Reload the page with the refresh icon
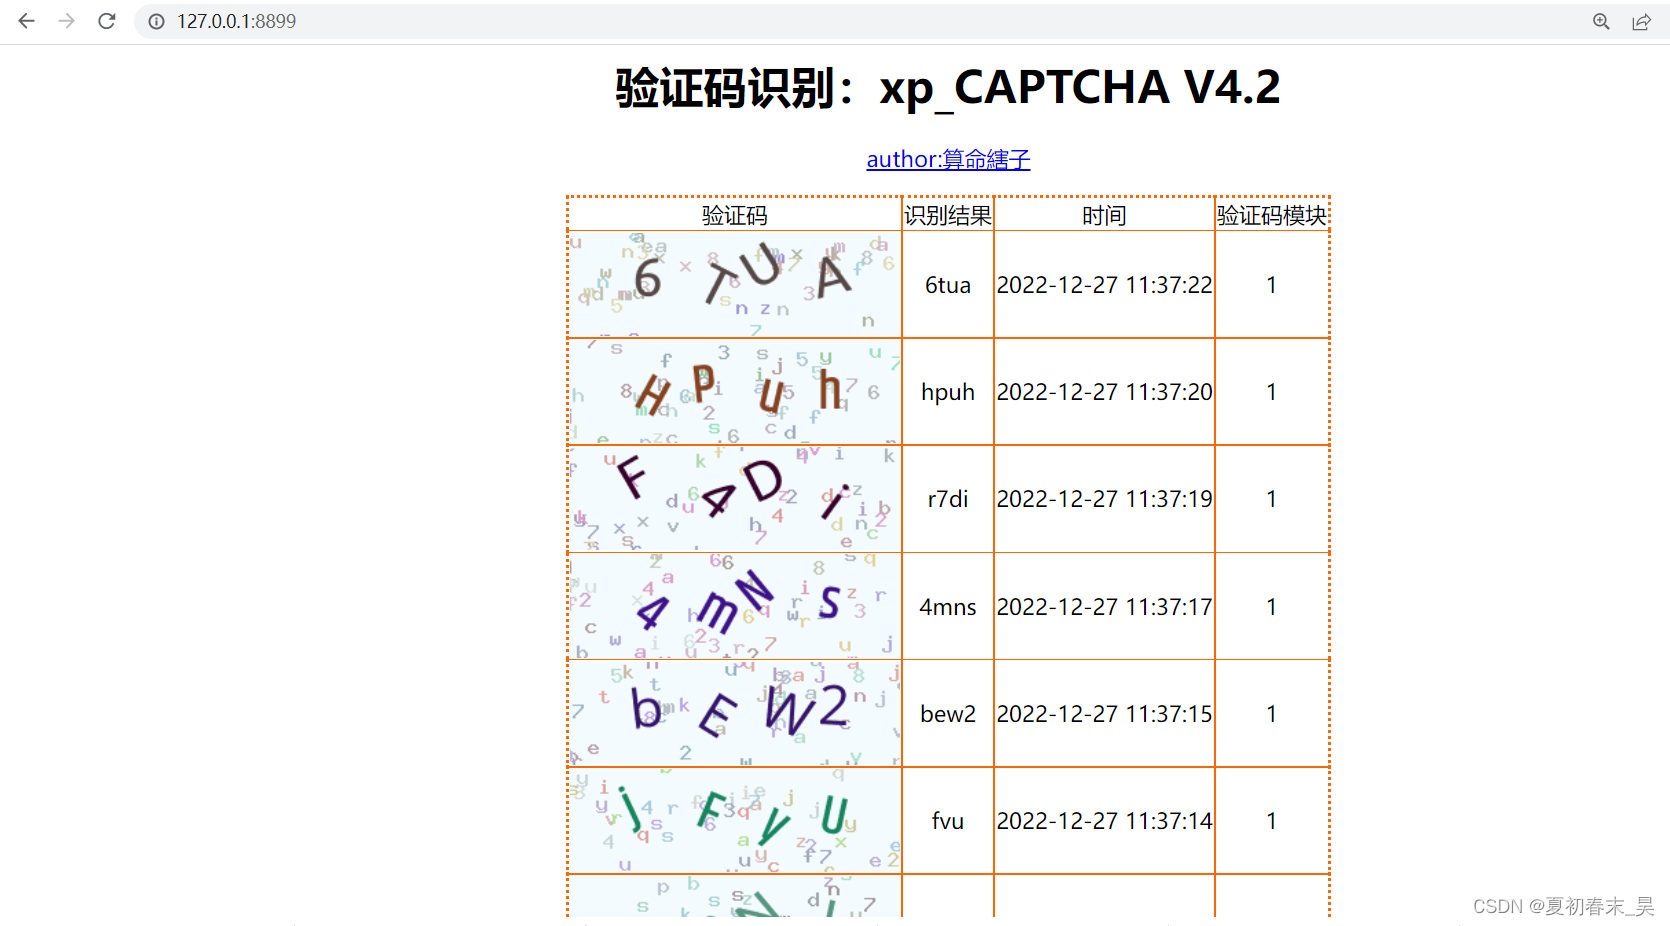 tap(107, 21)
